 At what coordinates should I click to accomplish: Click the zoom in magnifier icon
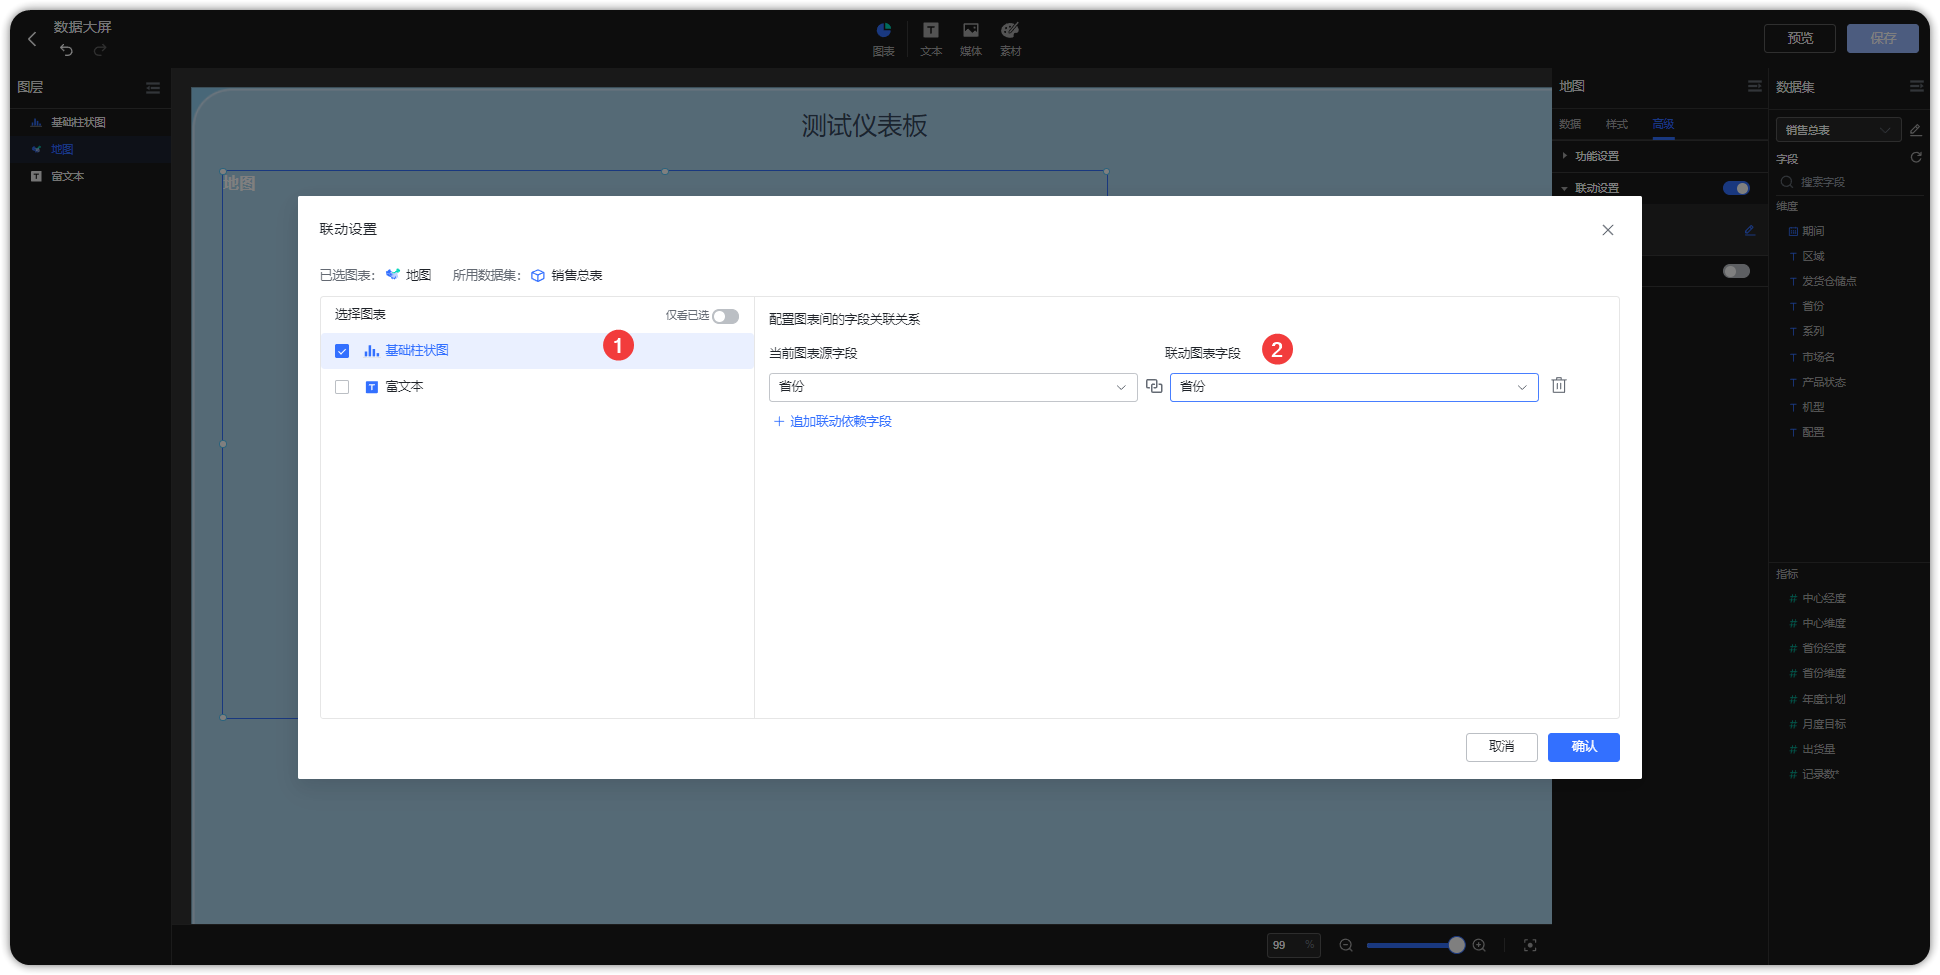click(1479, 945)
